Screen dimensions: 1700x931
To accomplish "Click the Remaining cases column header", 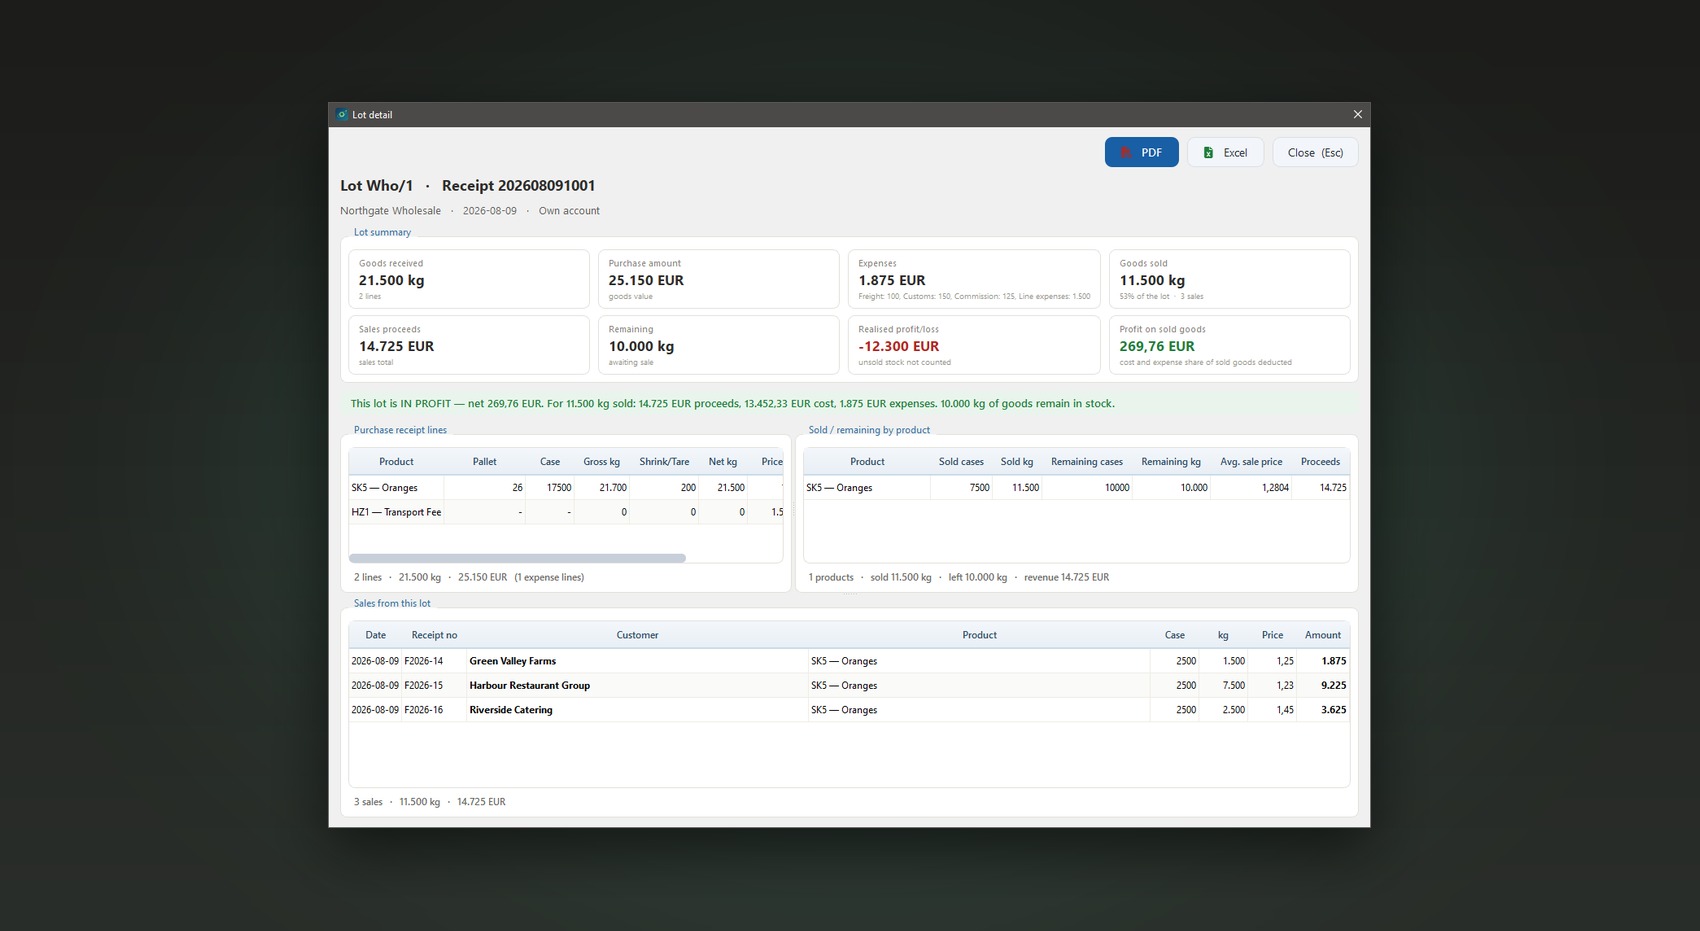I will click(1087, 461).
